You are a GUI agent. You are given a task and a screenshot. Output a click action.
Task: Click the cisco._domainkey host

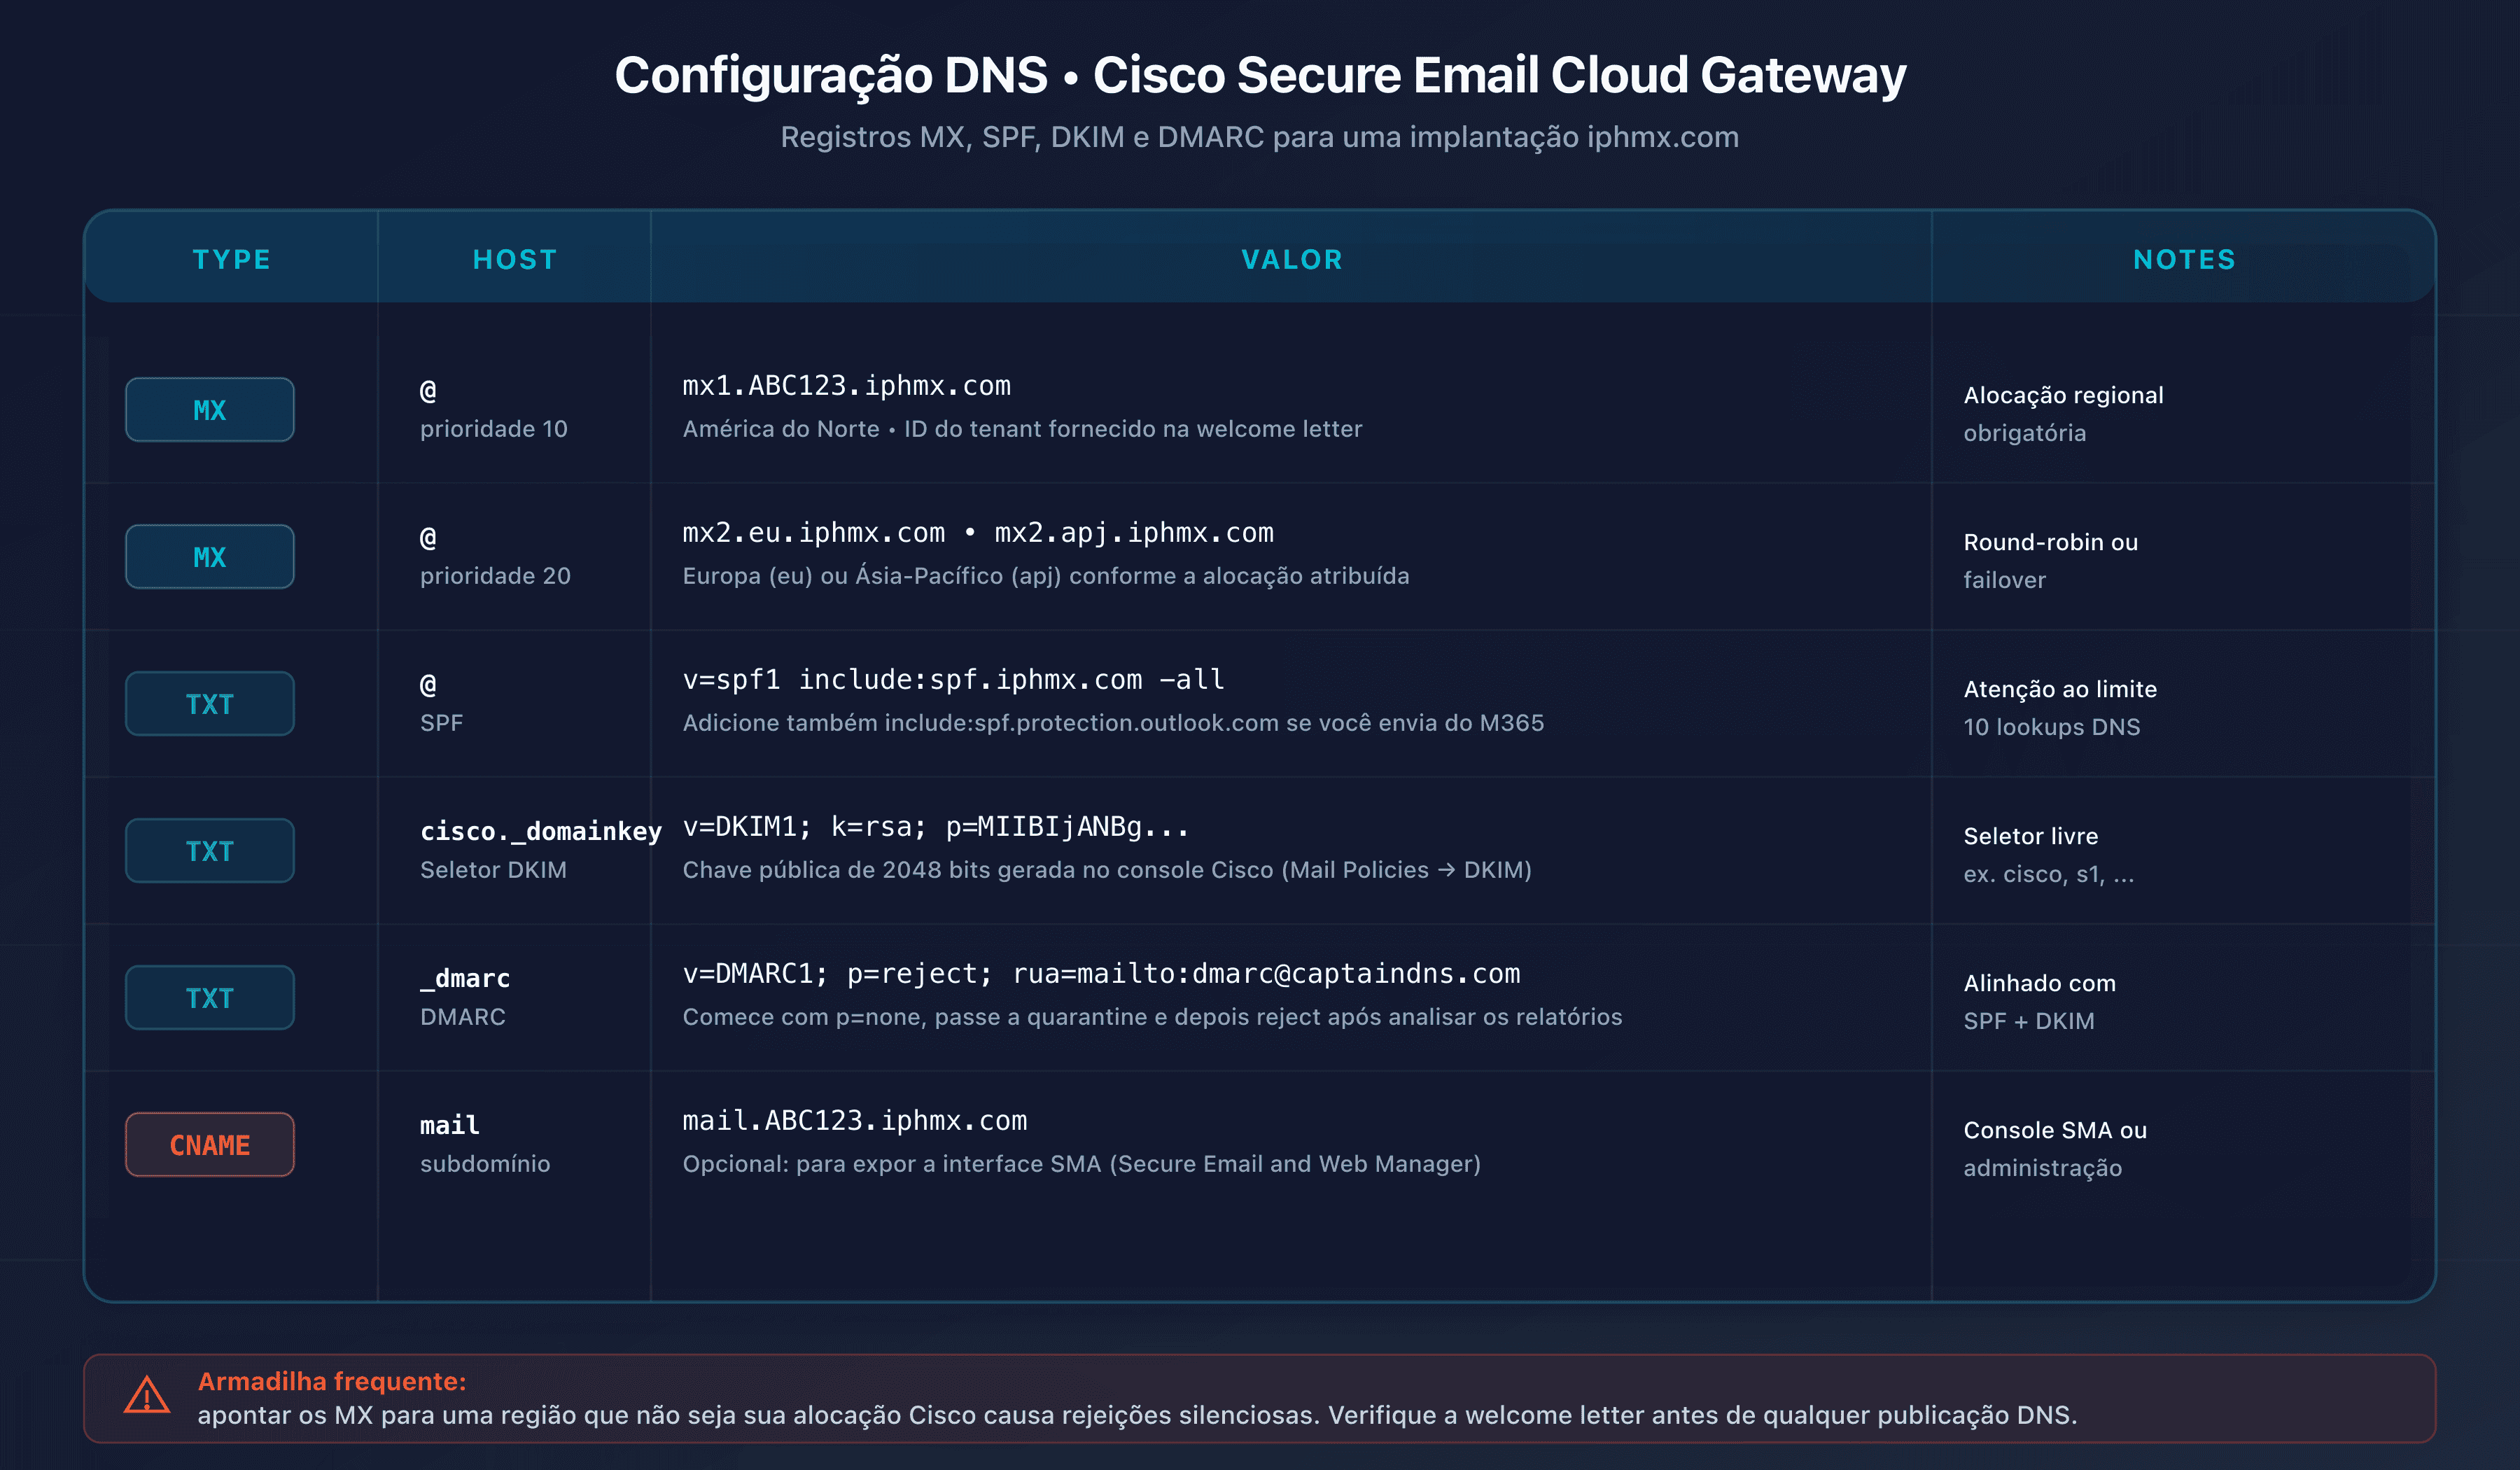(x=541, y=832)
